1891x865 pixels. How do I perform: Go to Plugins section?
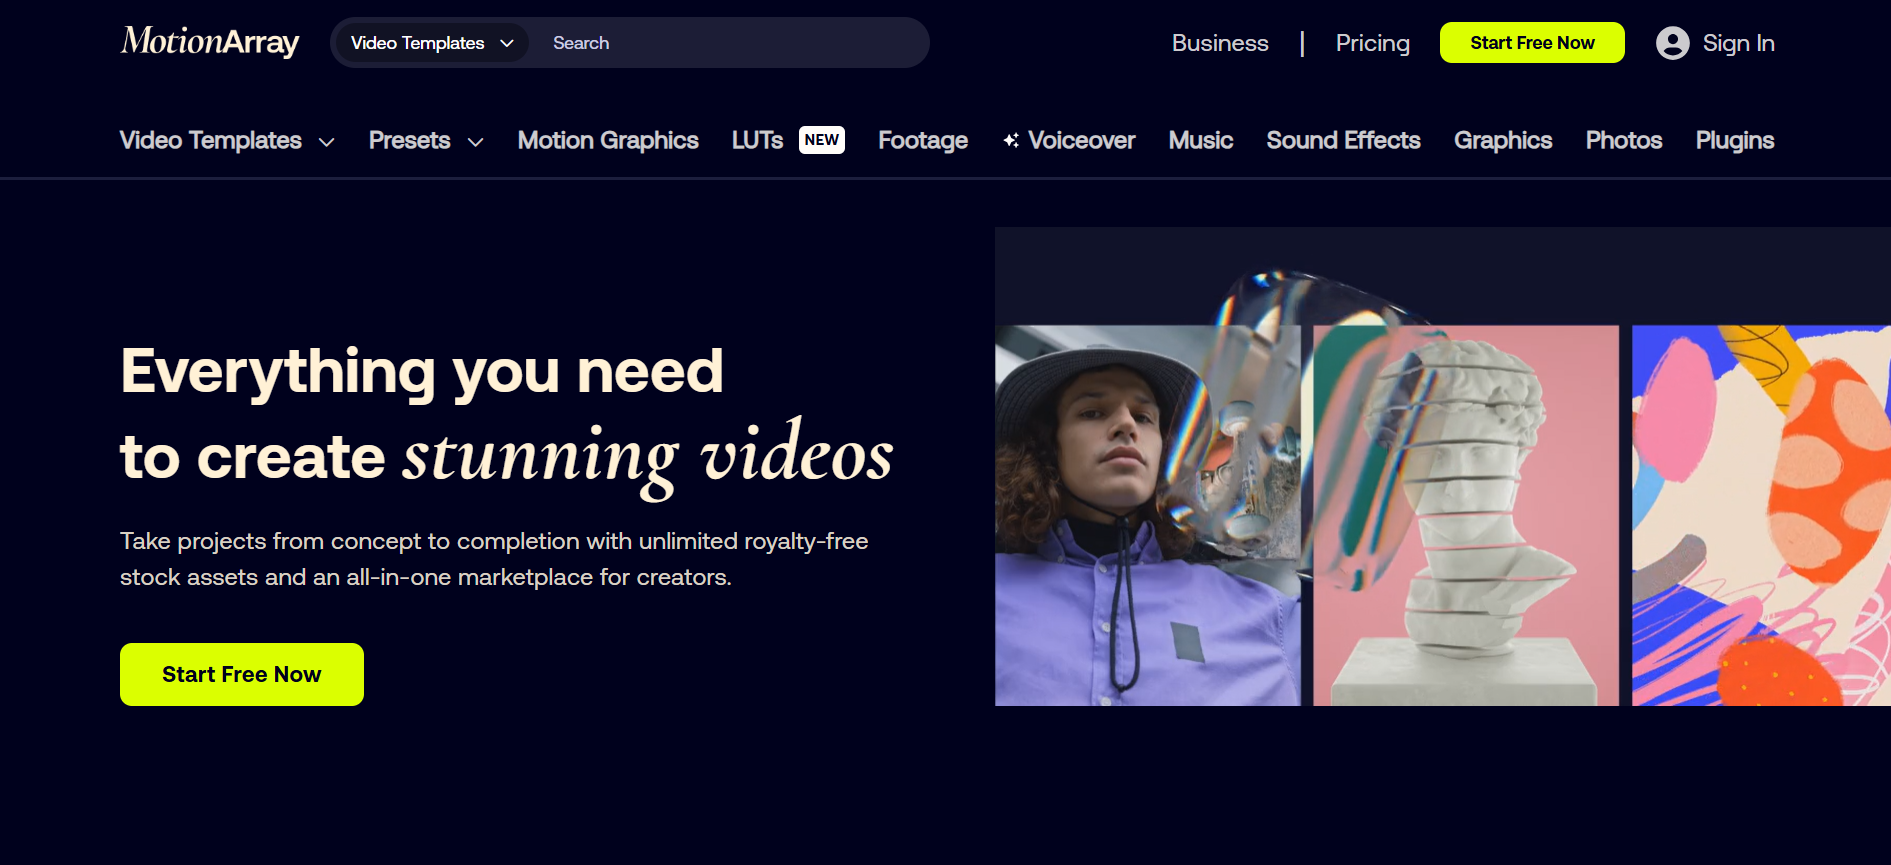[1735, 140]
